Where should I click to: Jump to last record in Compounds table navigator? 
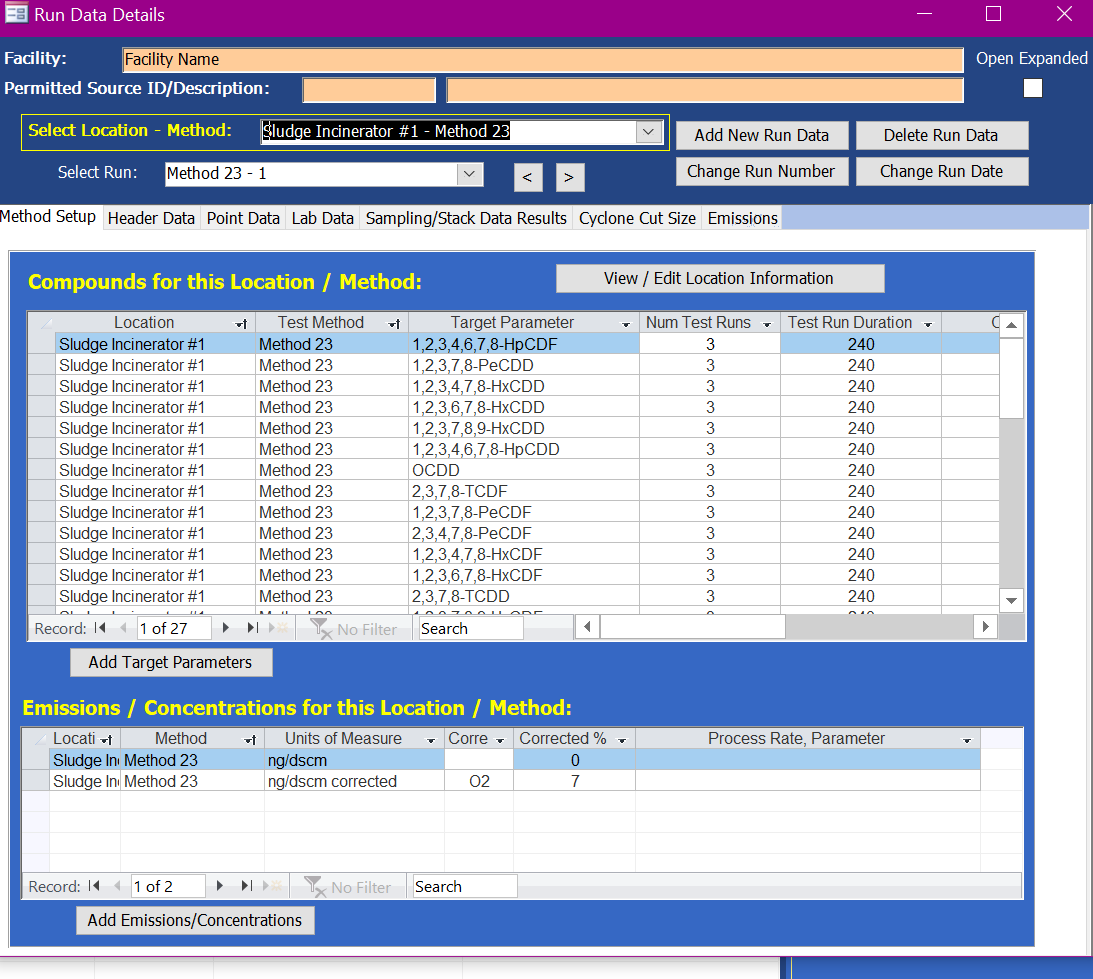252,628
